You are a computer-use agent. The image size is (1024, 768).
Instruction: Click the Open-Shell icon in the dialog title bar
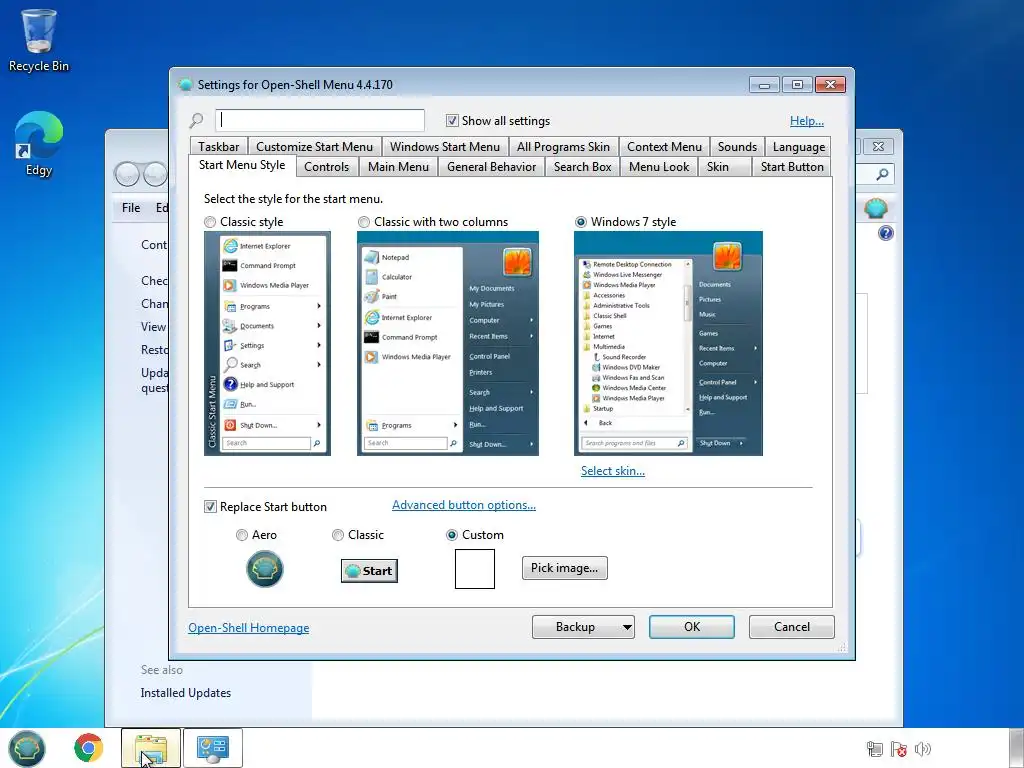(185, 84)
